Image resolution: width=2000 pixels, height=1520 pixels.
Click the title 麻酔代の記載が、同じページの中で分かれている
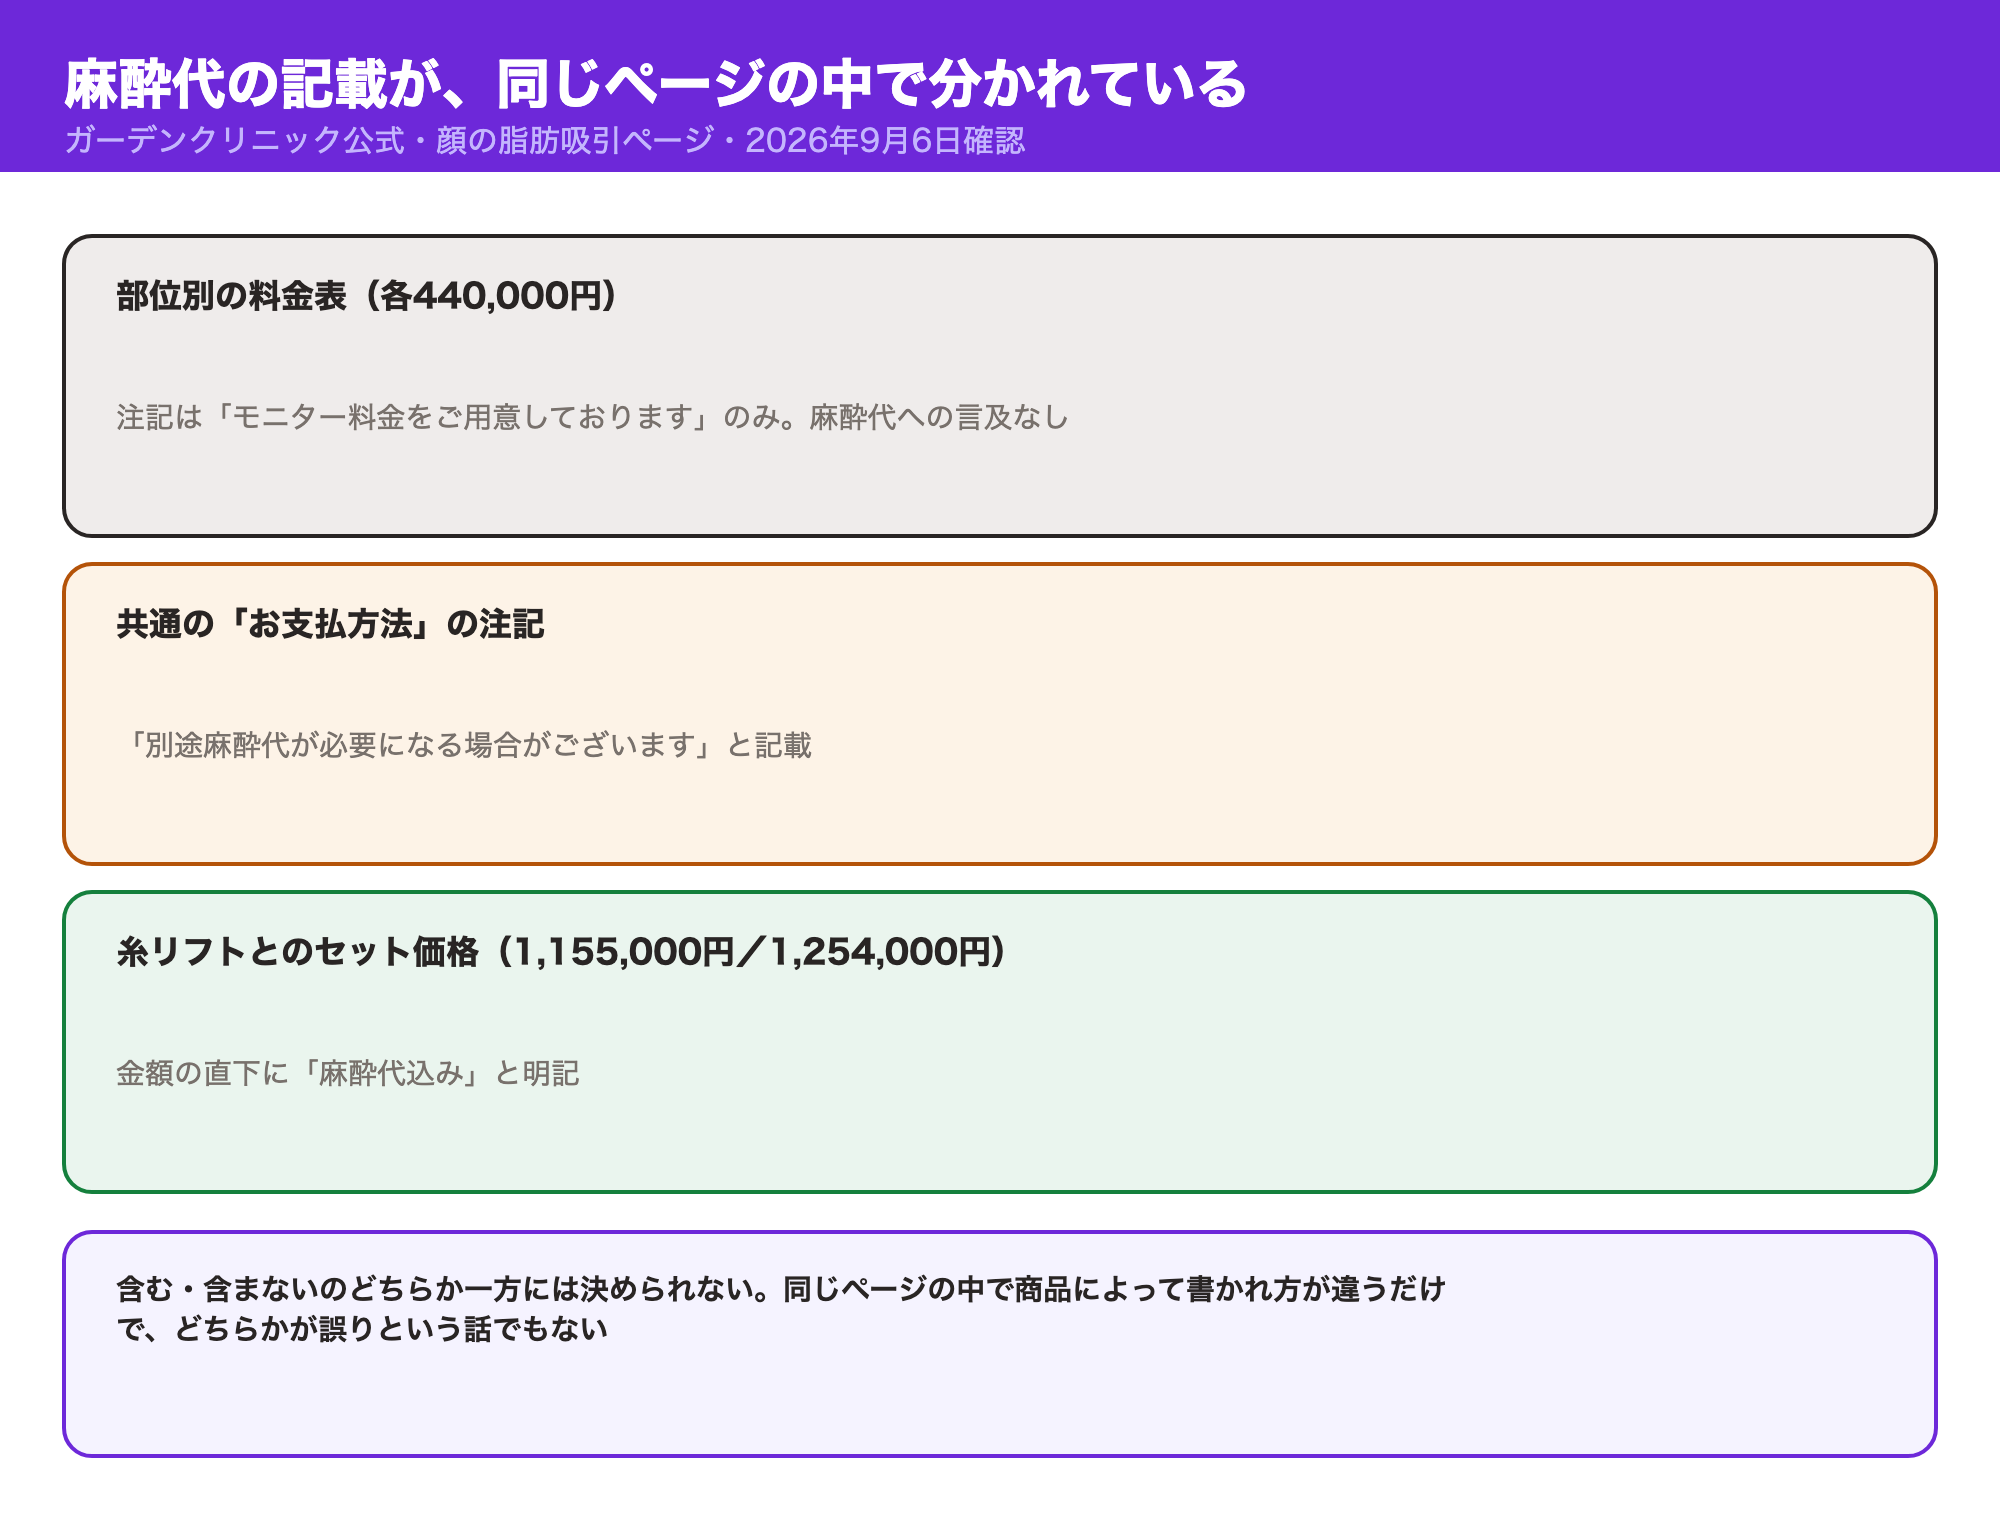point(656,84)
